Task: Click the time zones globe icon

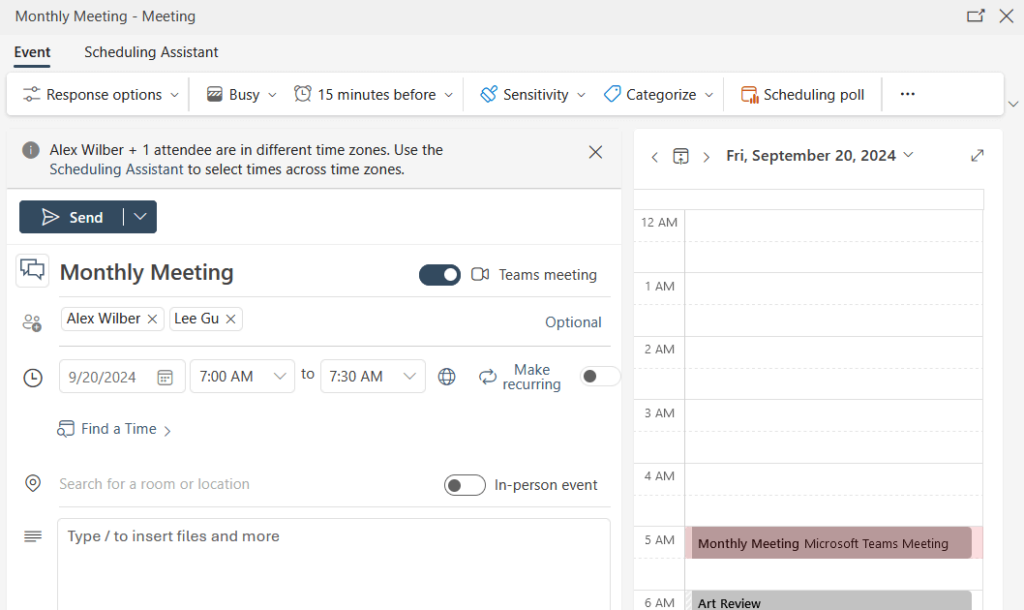Action: coord(447,377)
